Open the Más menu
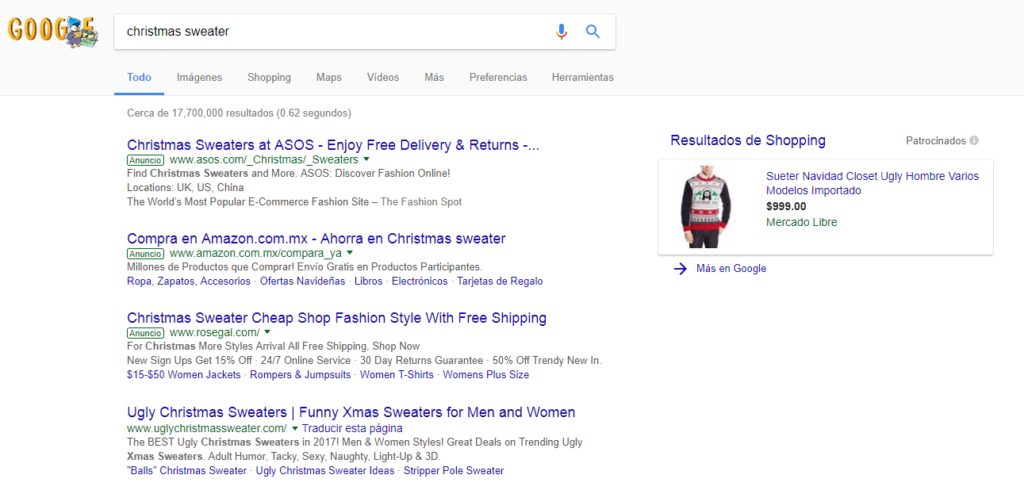The width and height of the screenshot is (1024, 494). 434,77
